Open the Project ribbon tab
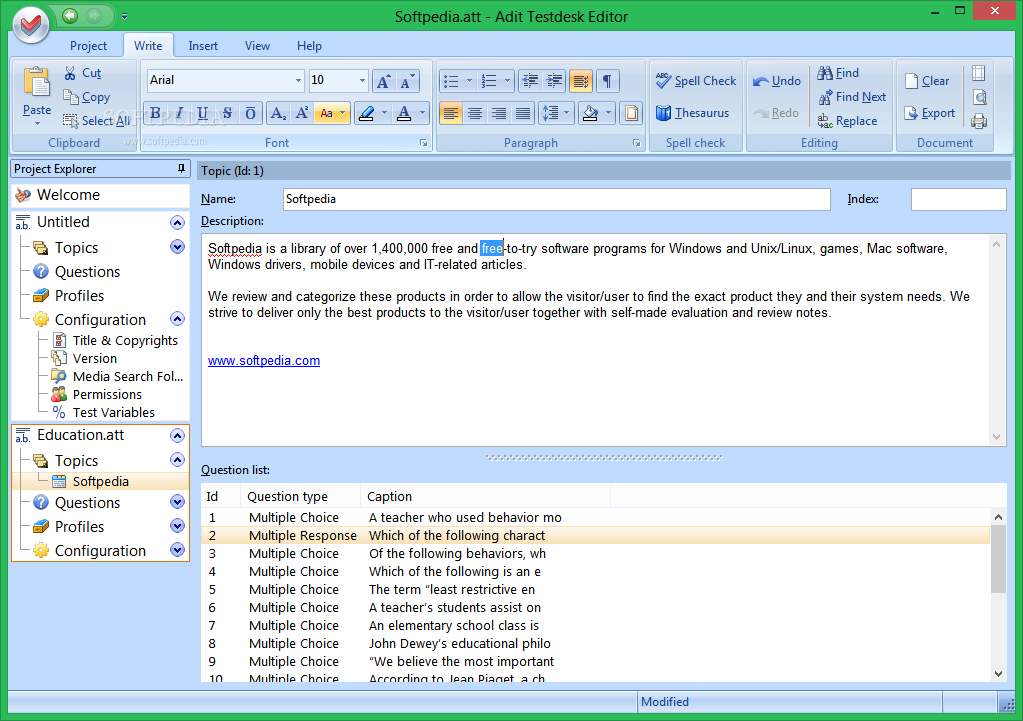 pos(88,46)
